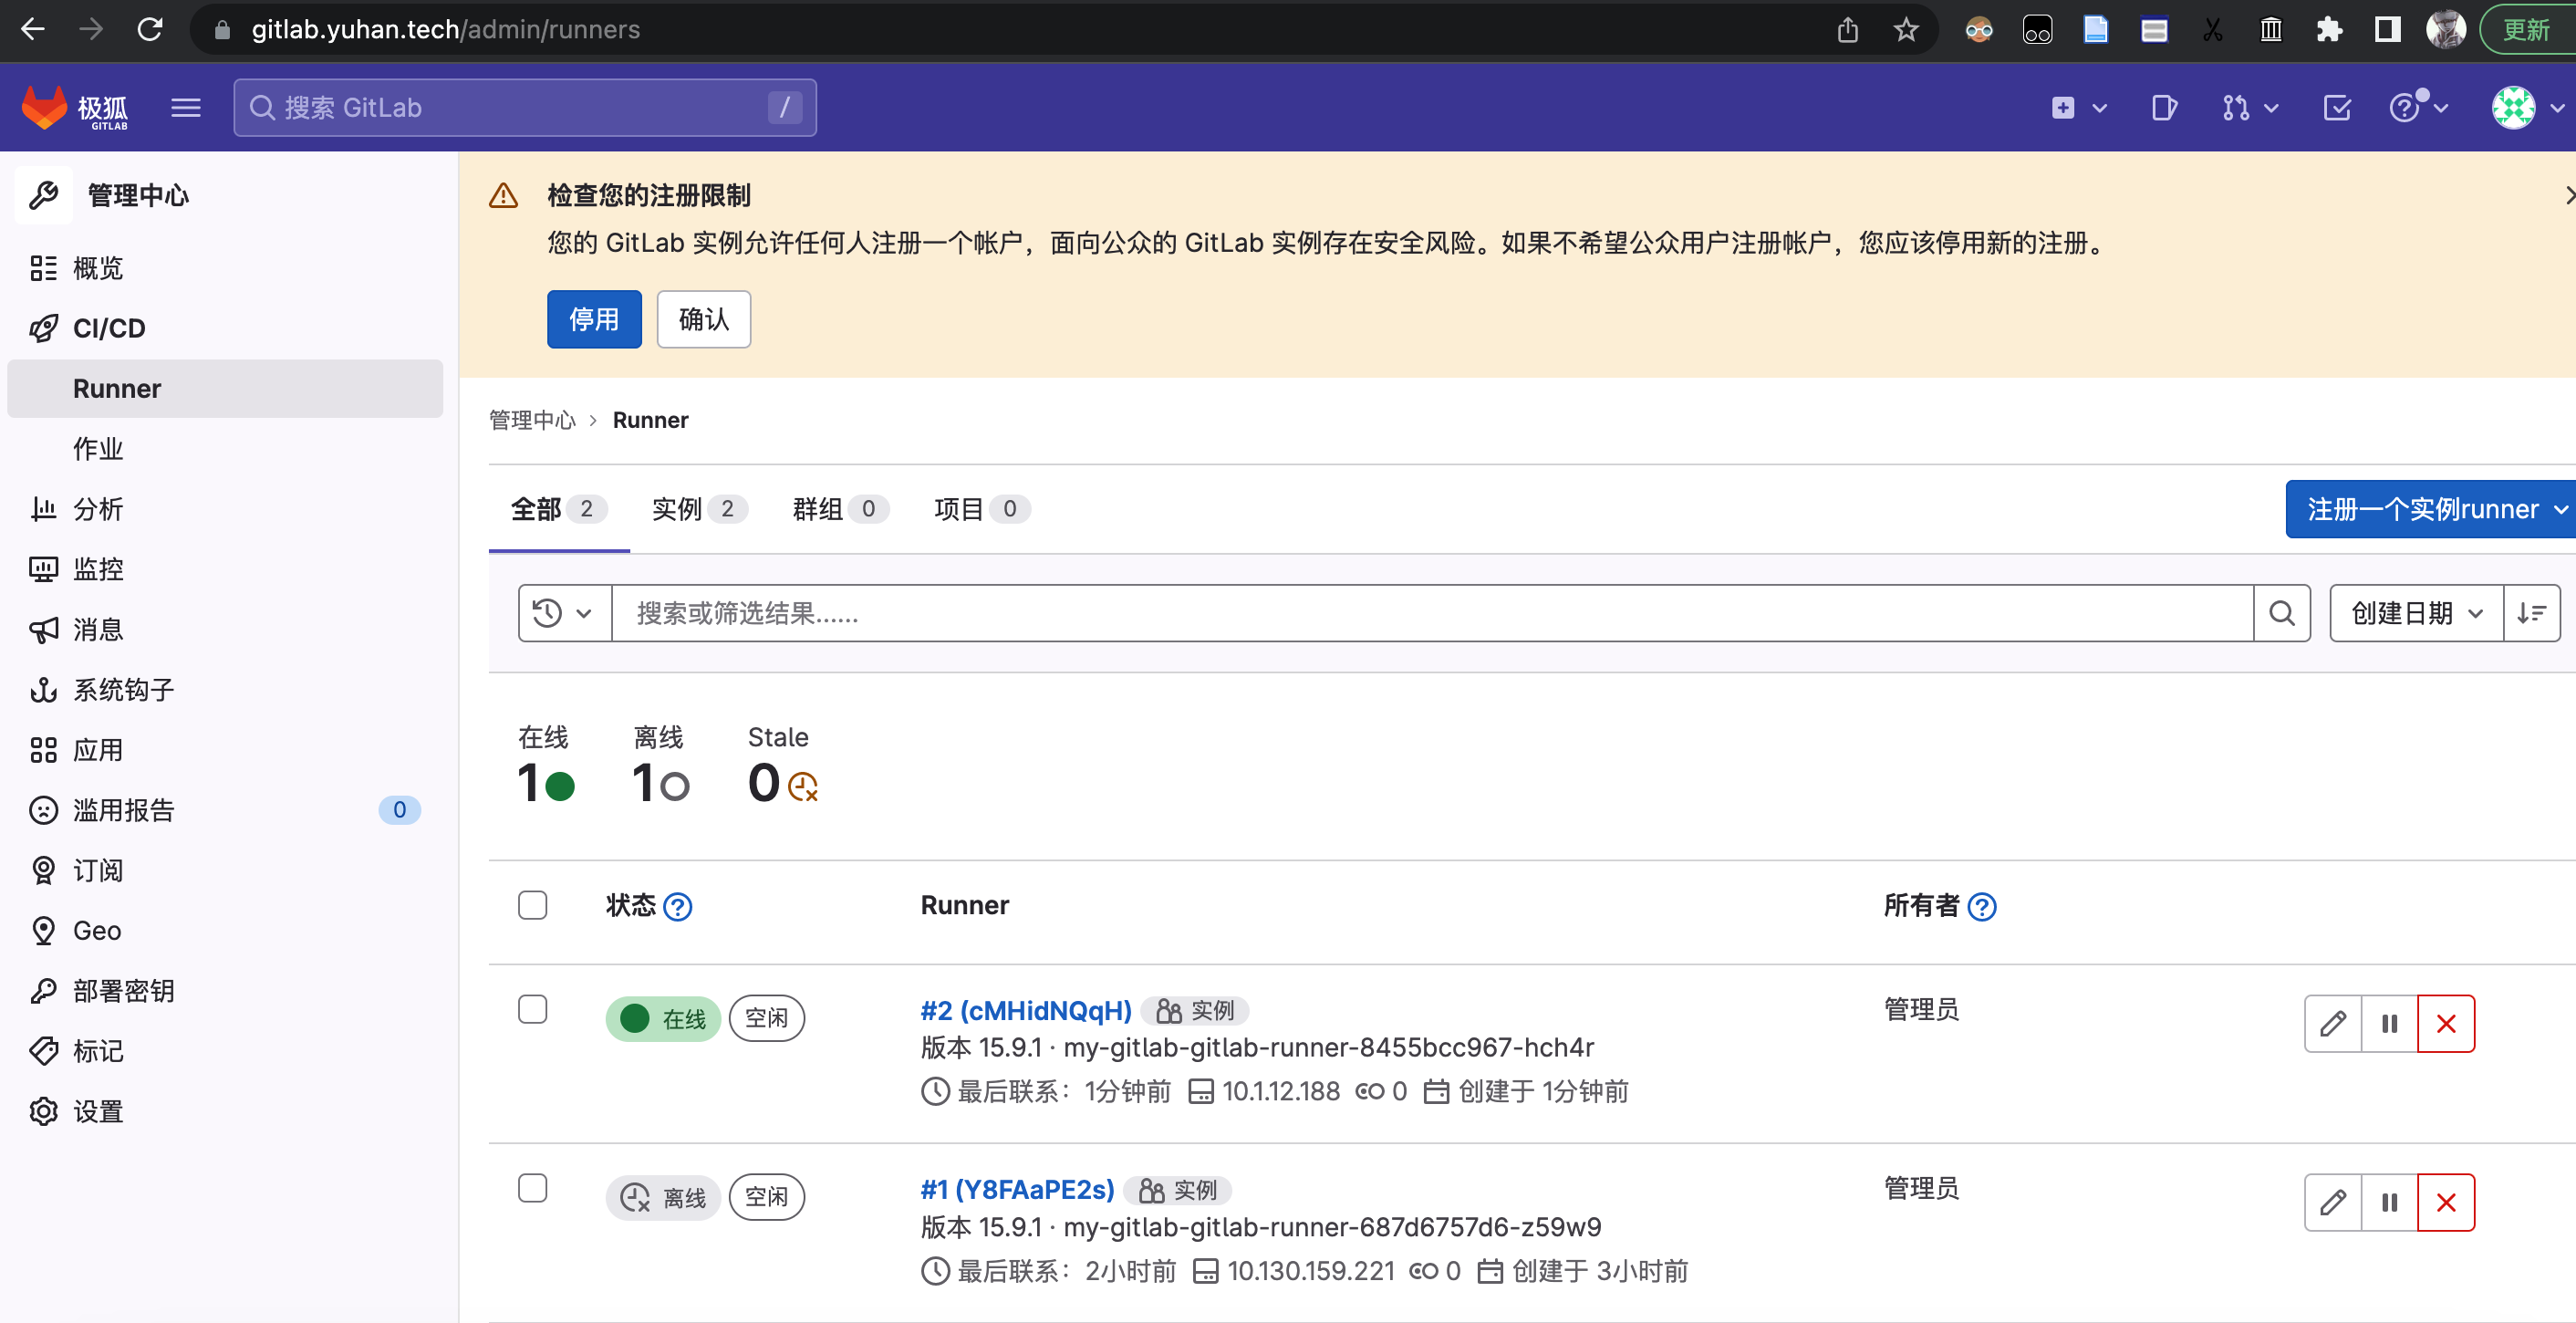This screenshot has width=2576, height=1323.
Task: Open browser profile avatar
Action: tap(2446, 29)
